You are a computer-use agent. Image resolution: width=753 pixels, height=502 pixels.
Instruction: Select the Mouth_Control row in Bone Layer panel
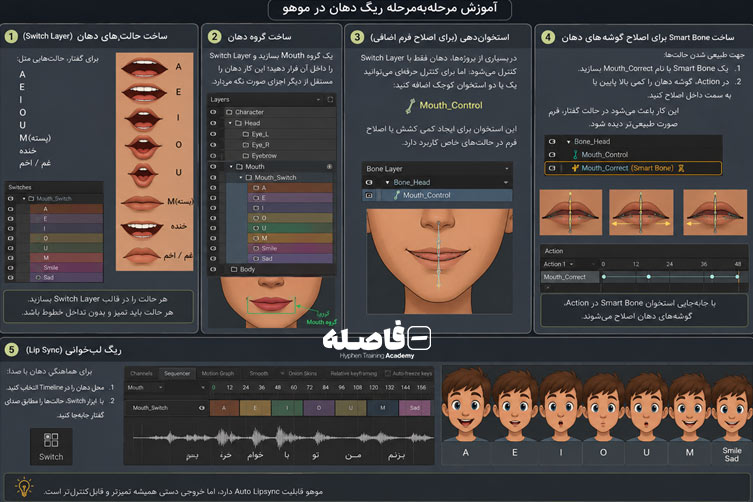pos(437,195)
